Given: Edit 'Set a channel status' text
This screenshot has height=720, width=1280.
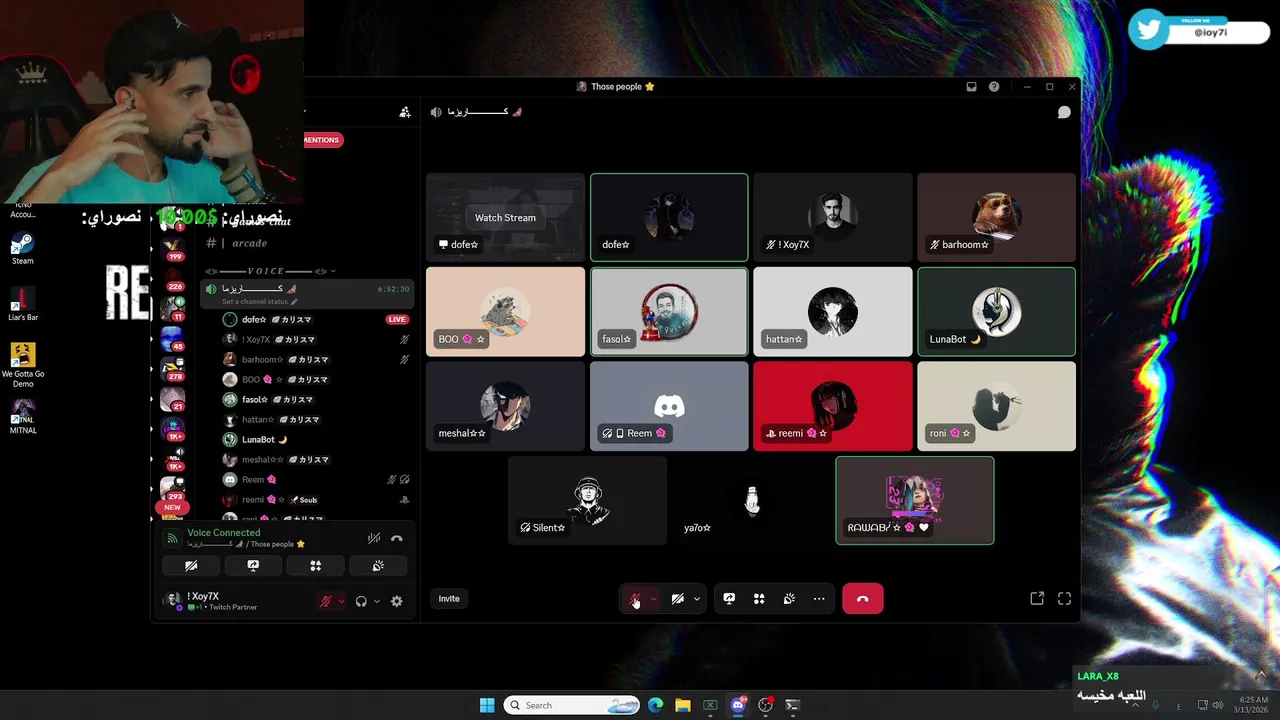Looking at the screenshot, I should pos(259,301).
